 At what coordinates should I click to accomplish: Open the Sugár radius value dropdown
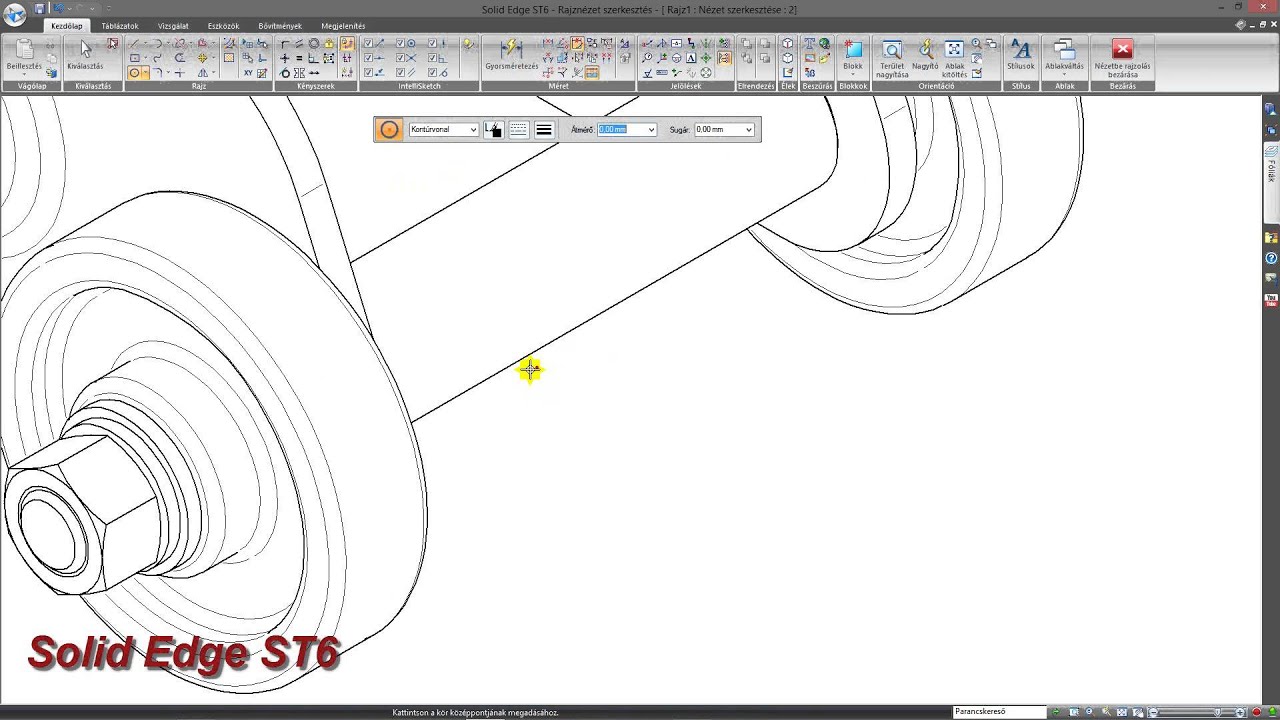(x=749, y=130)
